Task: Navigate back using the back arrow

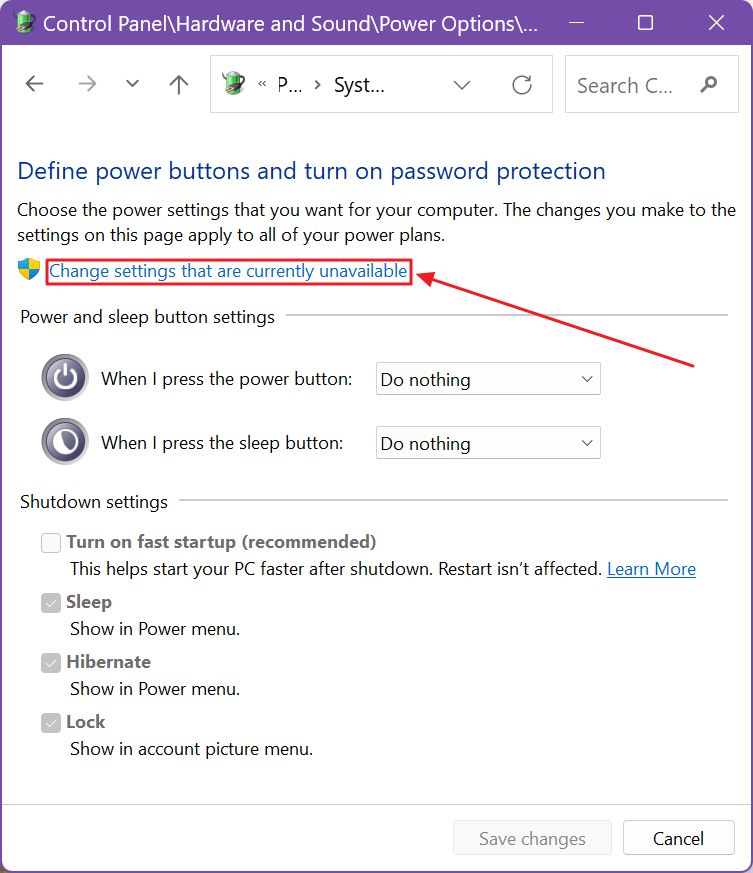Action: pos(34,84)
